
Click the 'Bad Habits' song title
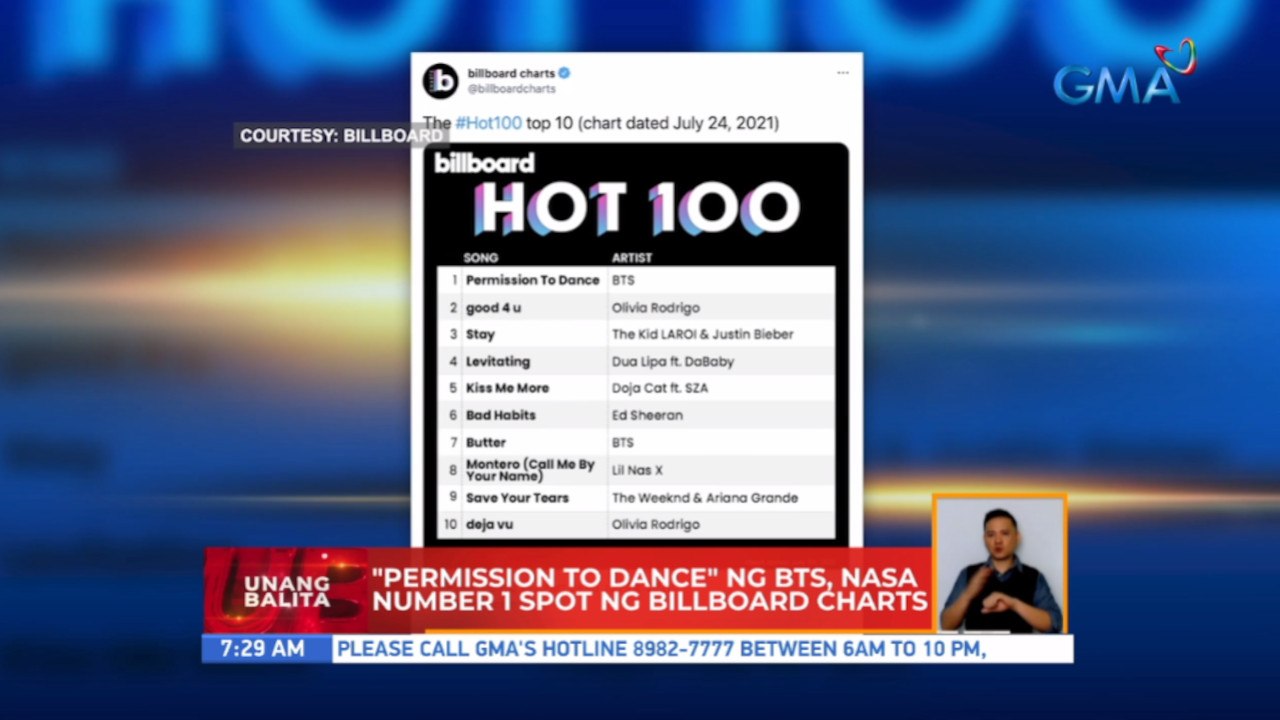coord(501,415)
